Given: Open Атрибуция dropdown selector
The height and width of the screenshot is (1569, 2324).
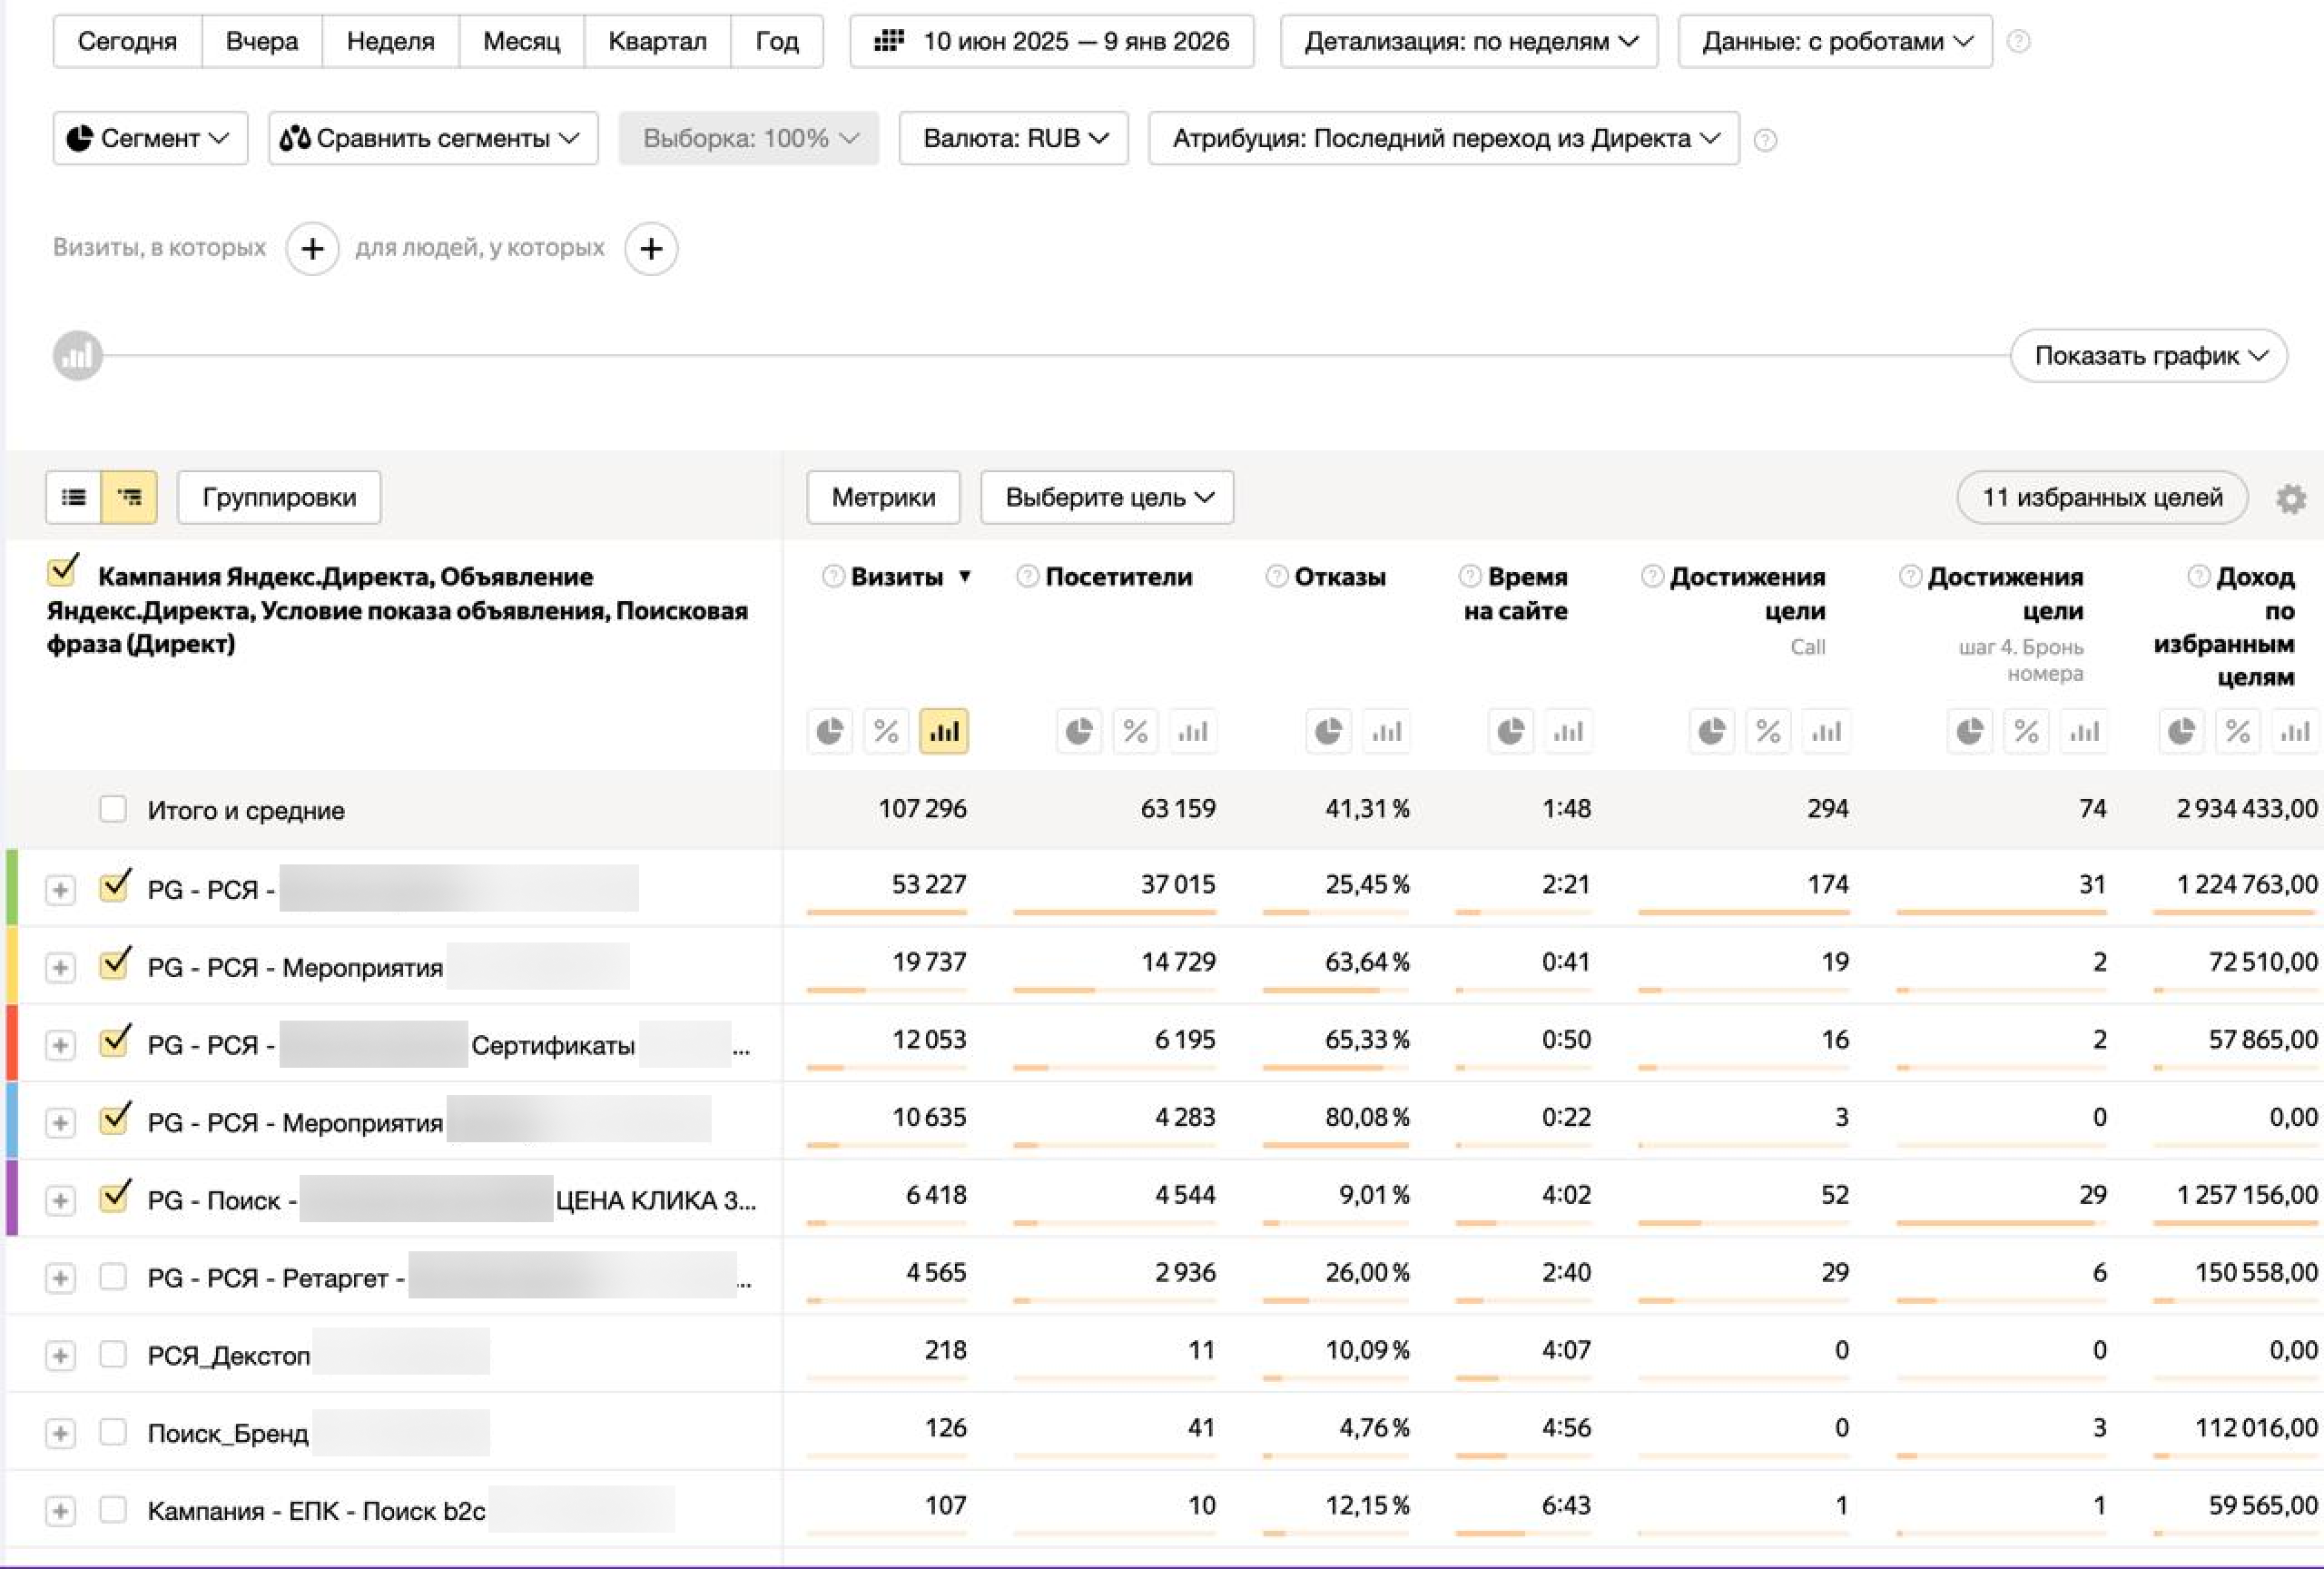Looking at the screenshot, I should tap(1443, 138).
